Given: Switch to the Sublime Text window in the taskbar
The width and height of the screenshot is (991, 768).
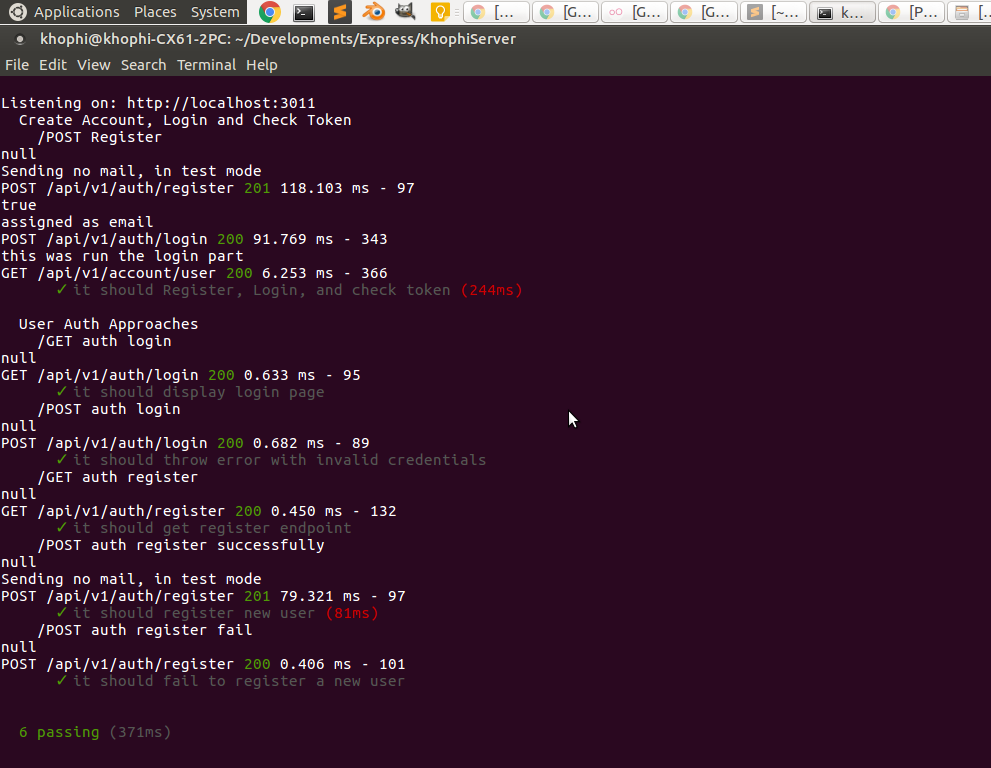Looking at the screenshot, I should [773, 12].
